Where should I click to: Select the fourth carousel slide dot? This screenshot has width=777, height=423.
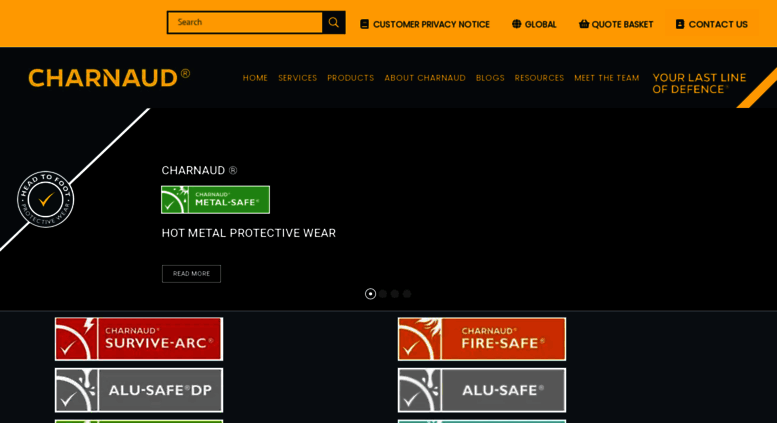(407, 294)
